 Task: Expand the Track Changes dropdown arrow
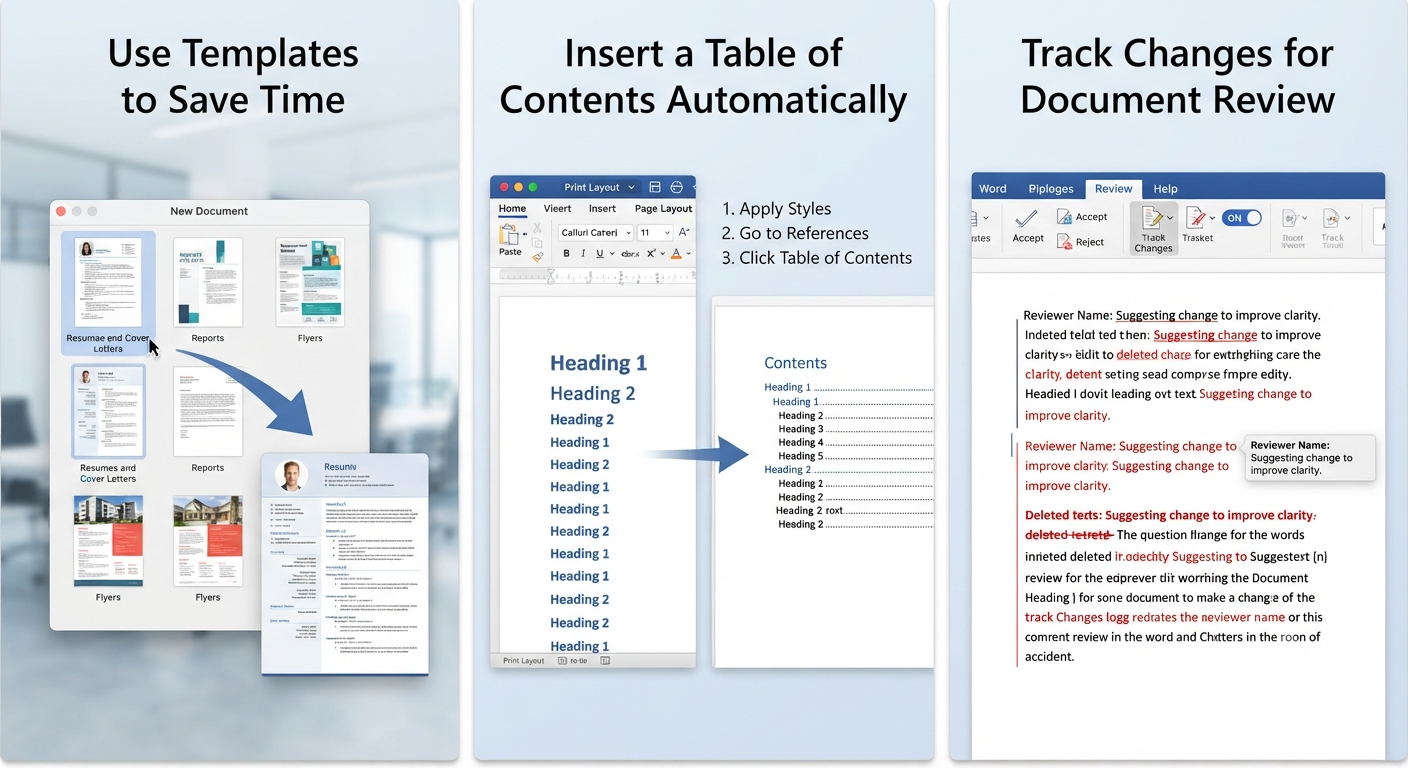tap(1170, 218)
